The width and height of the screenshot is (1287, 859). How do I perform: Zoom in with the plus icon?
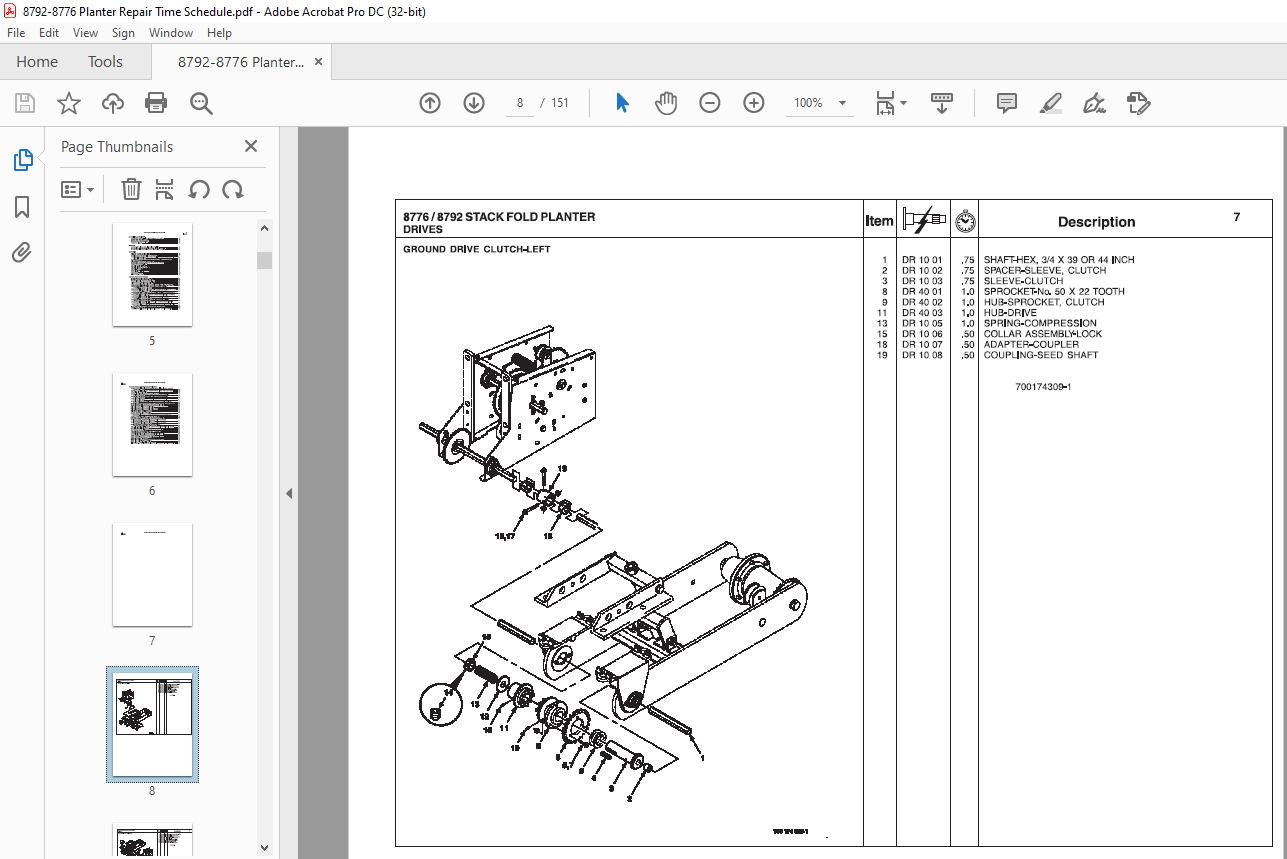click(754, 103)
